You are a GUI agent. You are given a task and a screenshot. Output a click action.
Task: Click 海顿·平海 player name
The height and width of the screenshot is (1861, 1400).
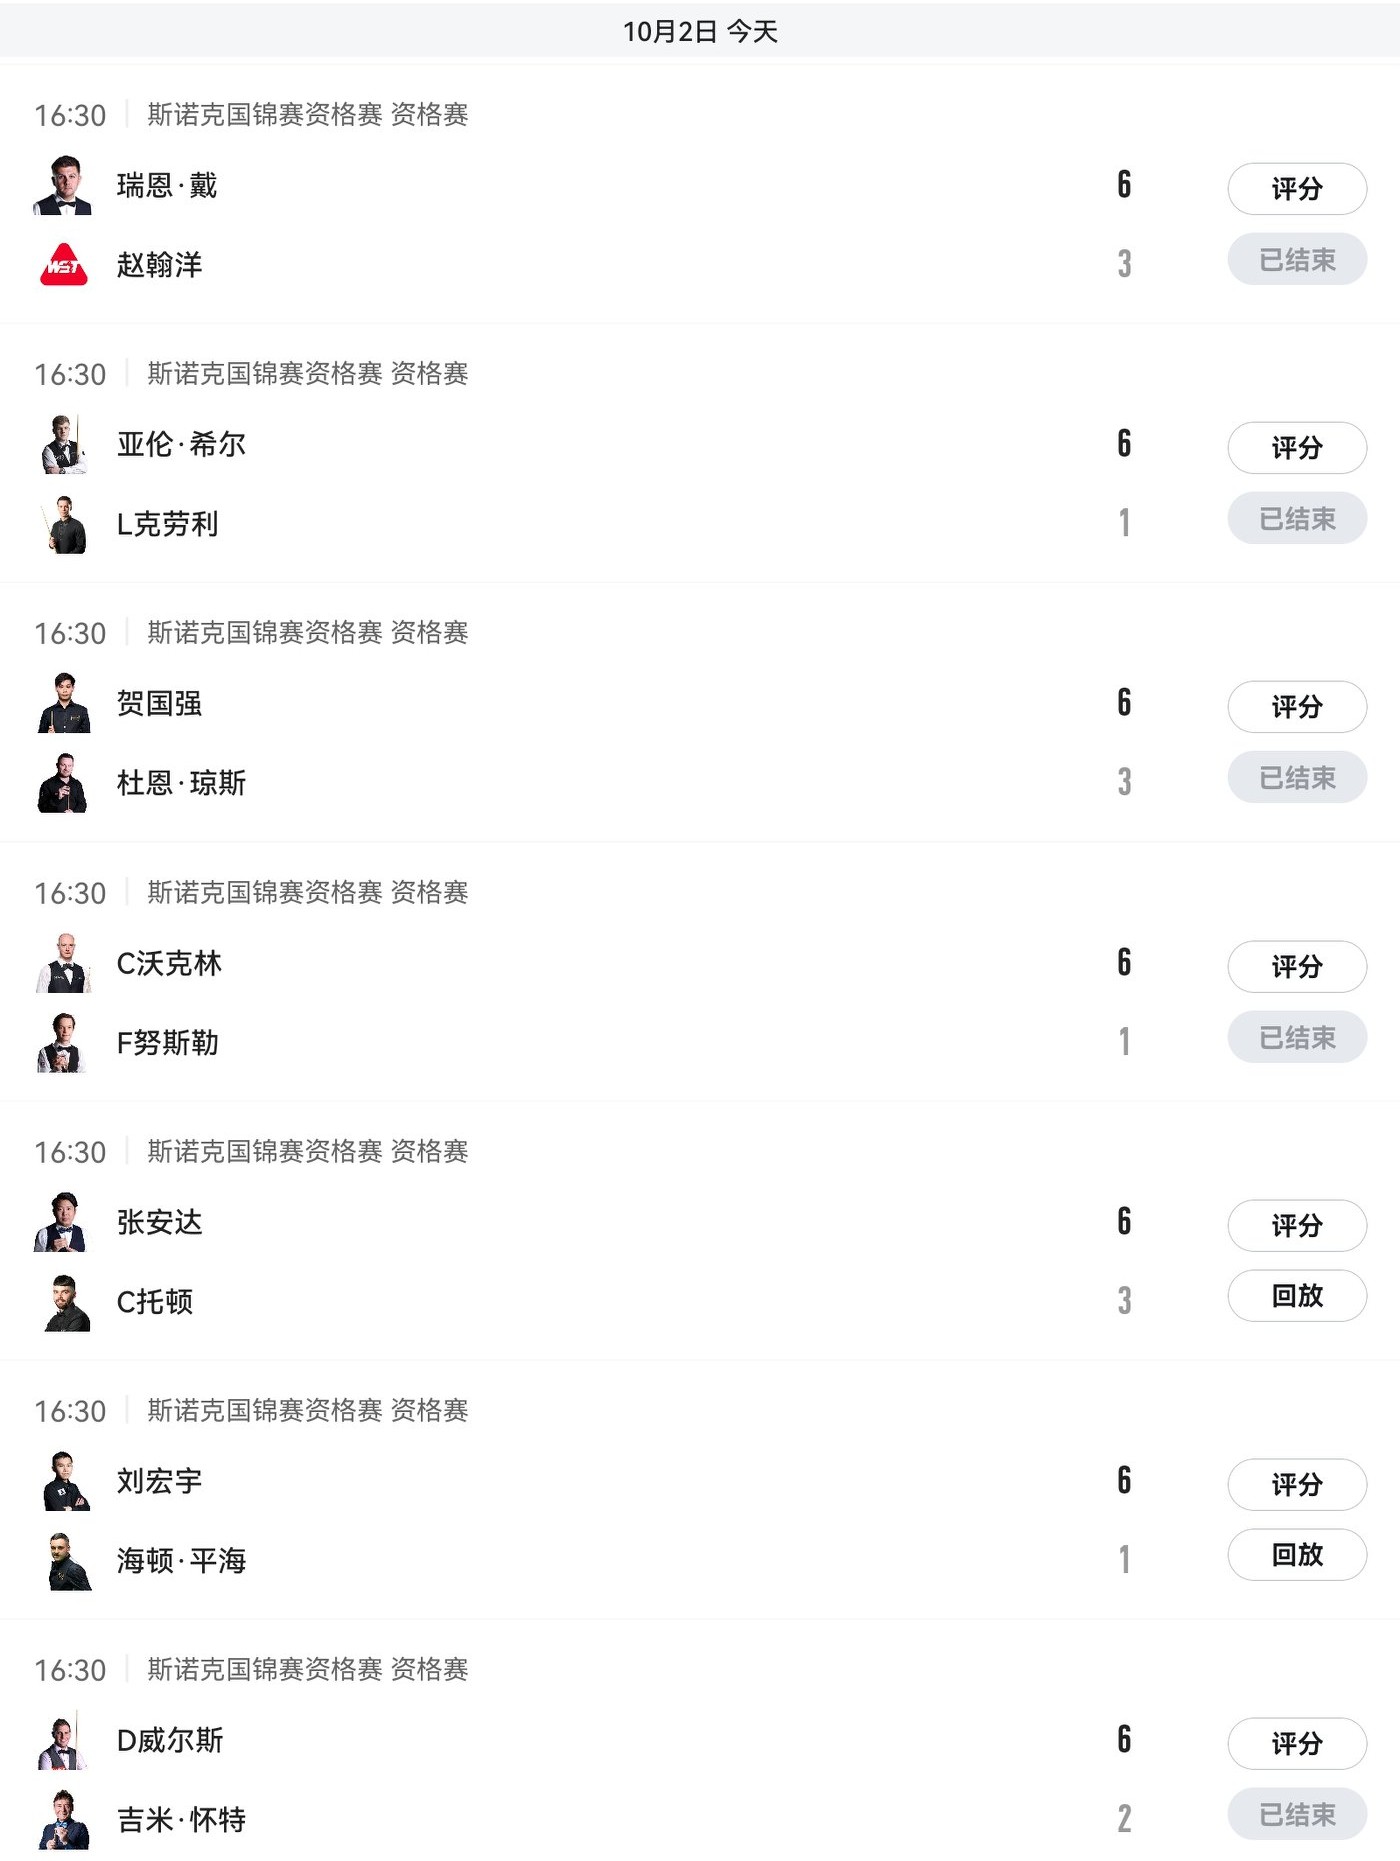pos(181,1561)
